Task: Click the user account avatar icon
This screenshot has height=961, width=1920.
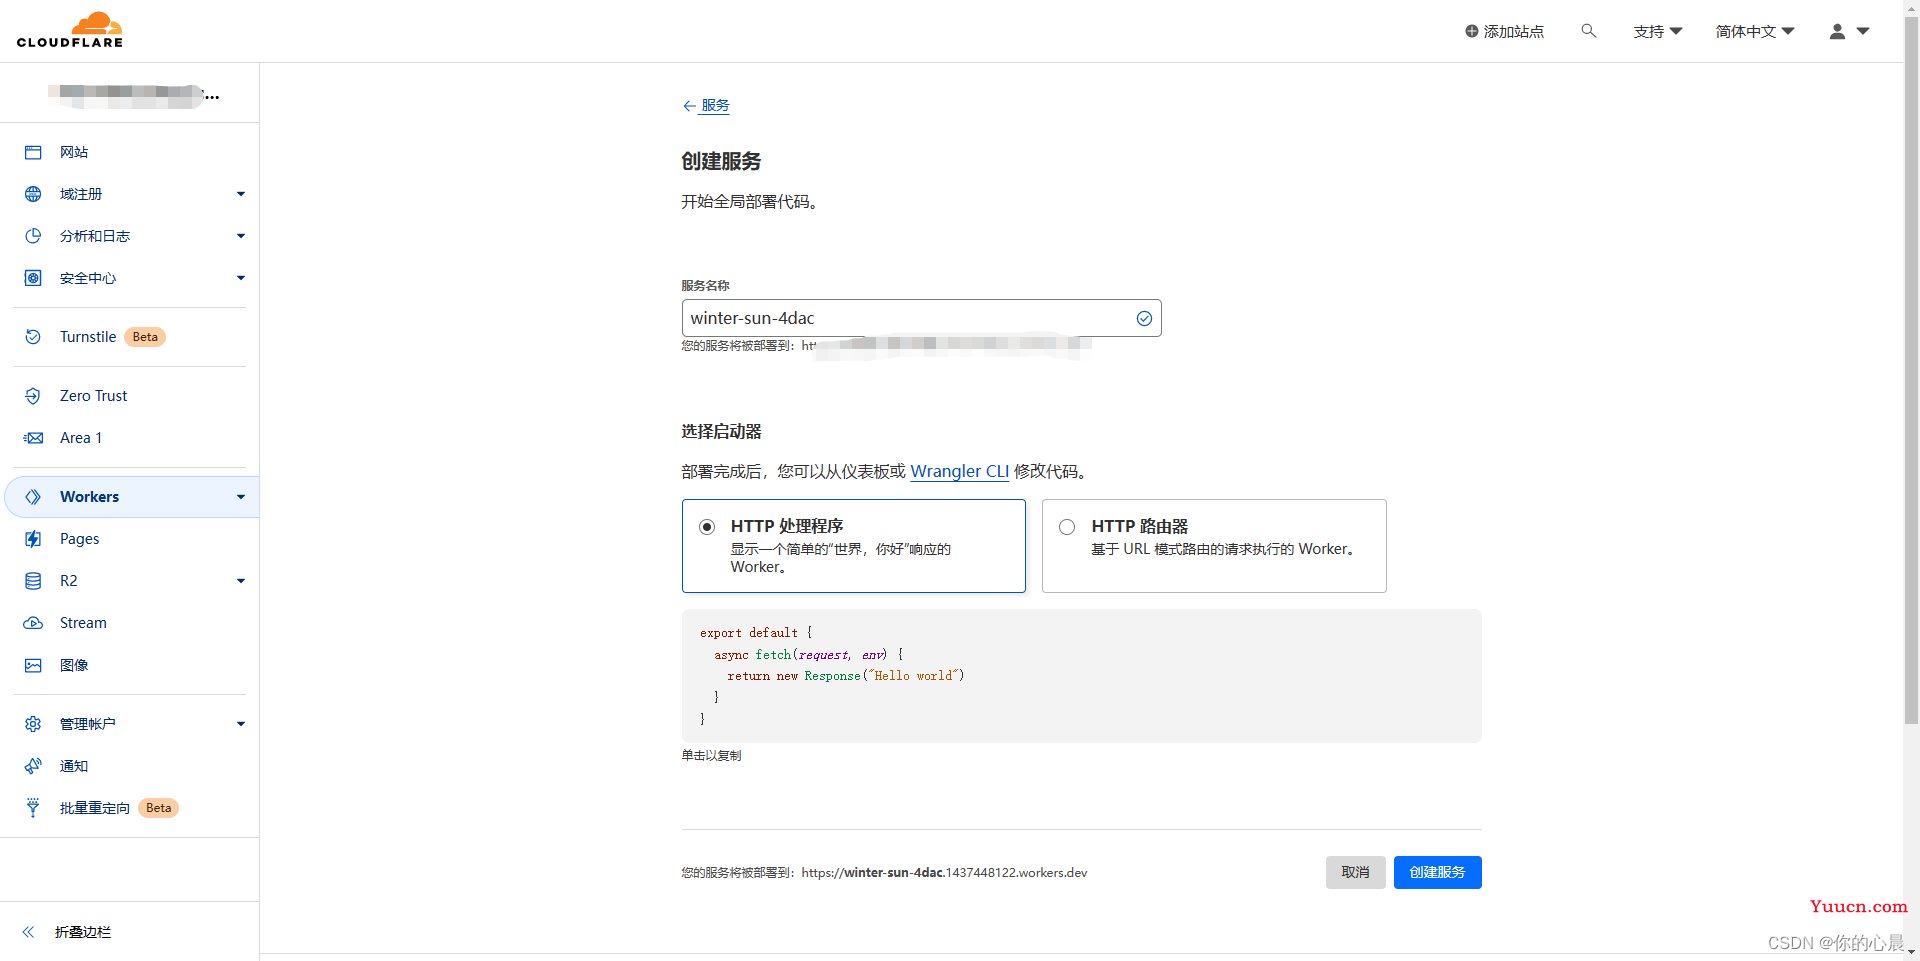Action: click(x=1837, y=31)
